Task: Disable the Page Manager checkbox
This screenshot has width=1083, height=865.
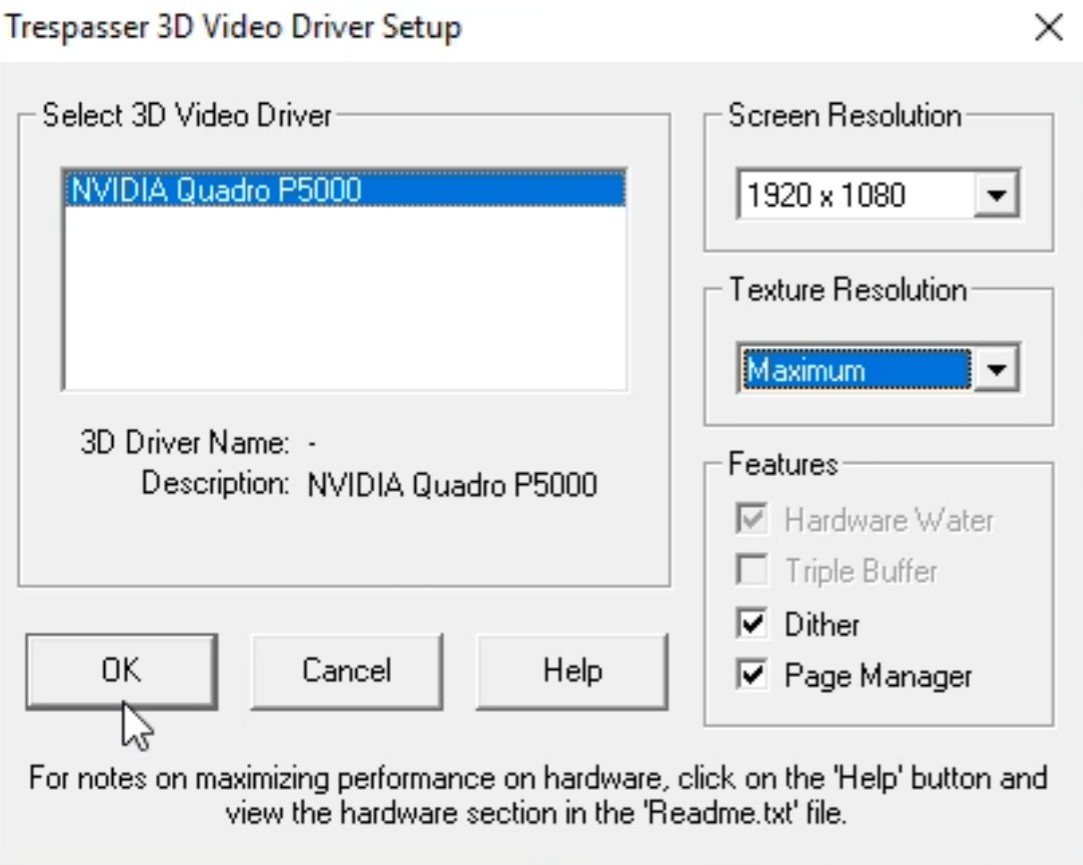Action: (x=752, y=677)
